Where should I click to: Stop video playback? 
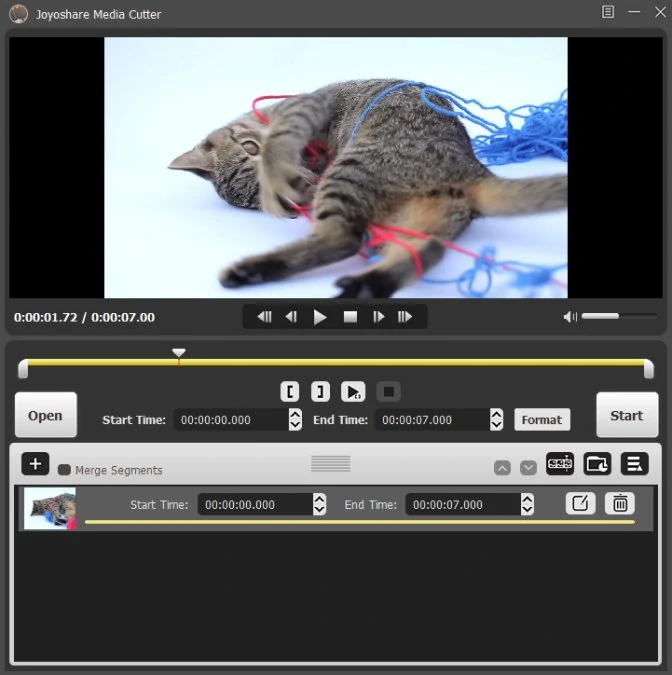(x=350, y=317)
